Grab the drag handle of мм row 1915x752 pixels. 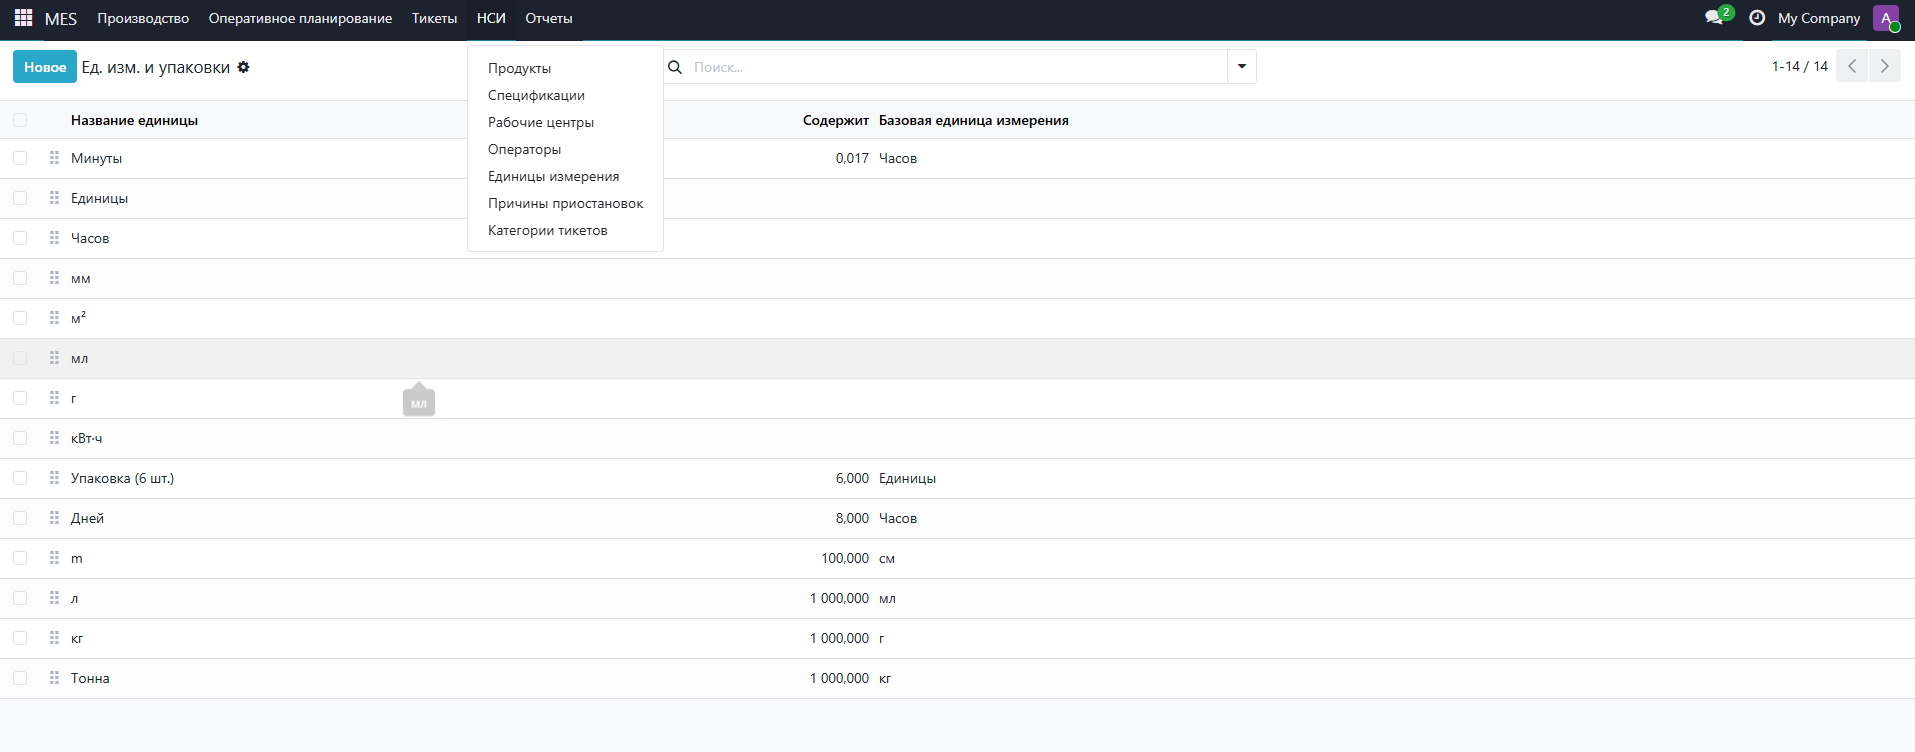coord(54,278)
